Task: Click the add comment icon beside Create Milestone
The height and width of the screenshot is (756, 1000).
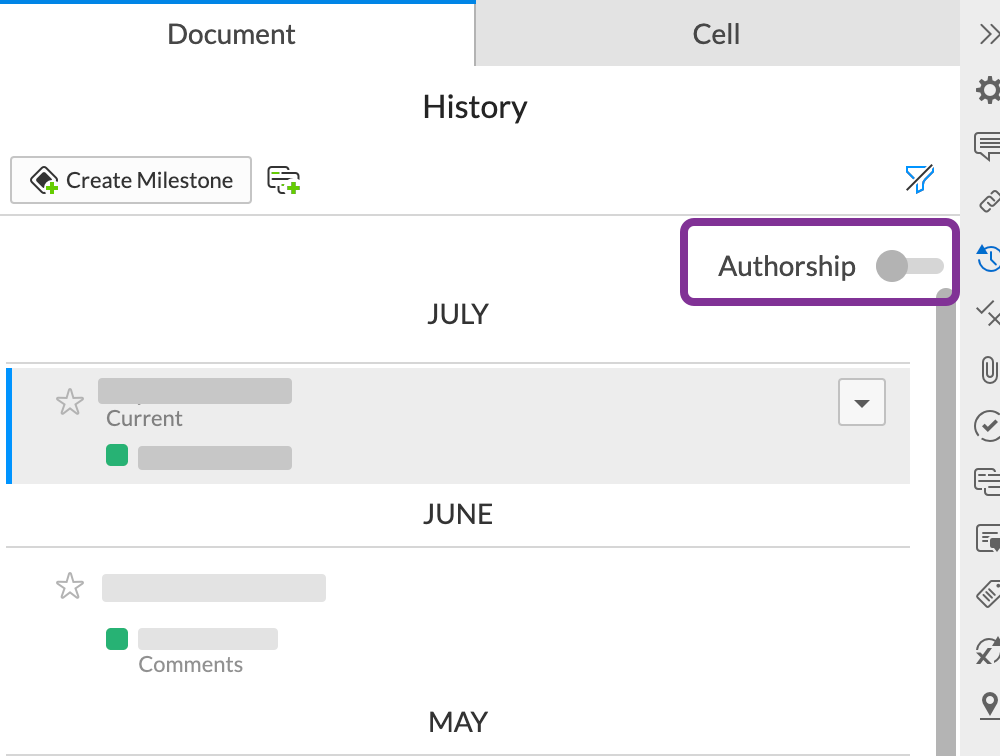Action: [x=284, y=180]
